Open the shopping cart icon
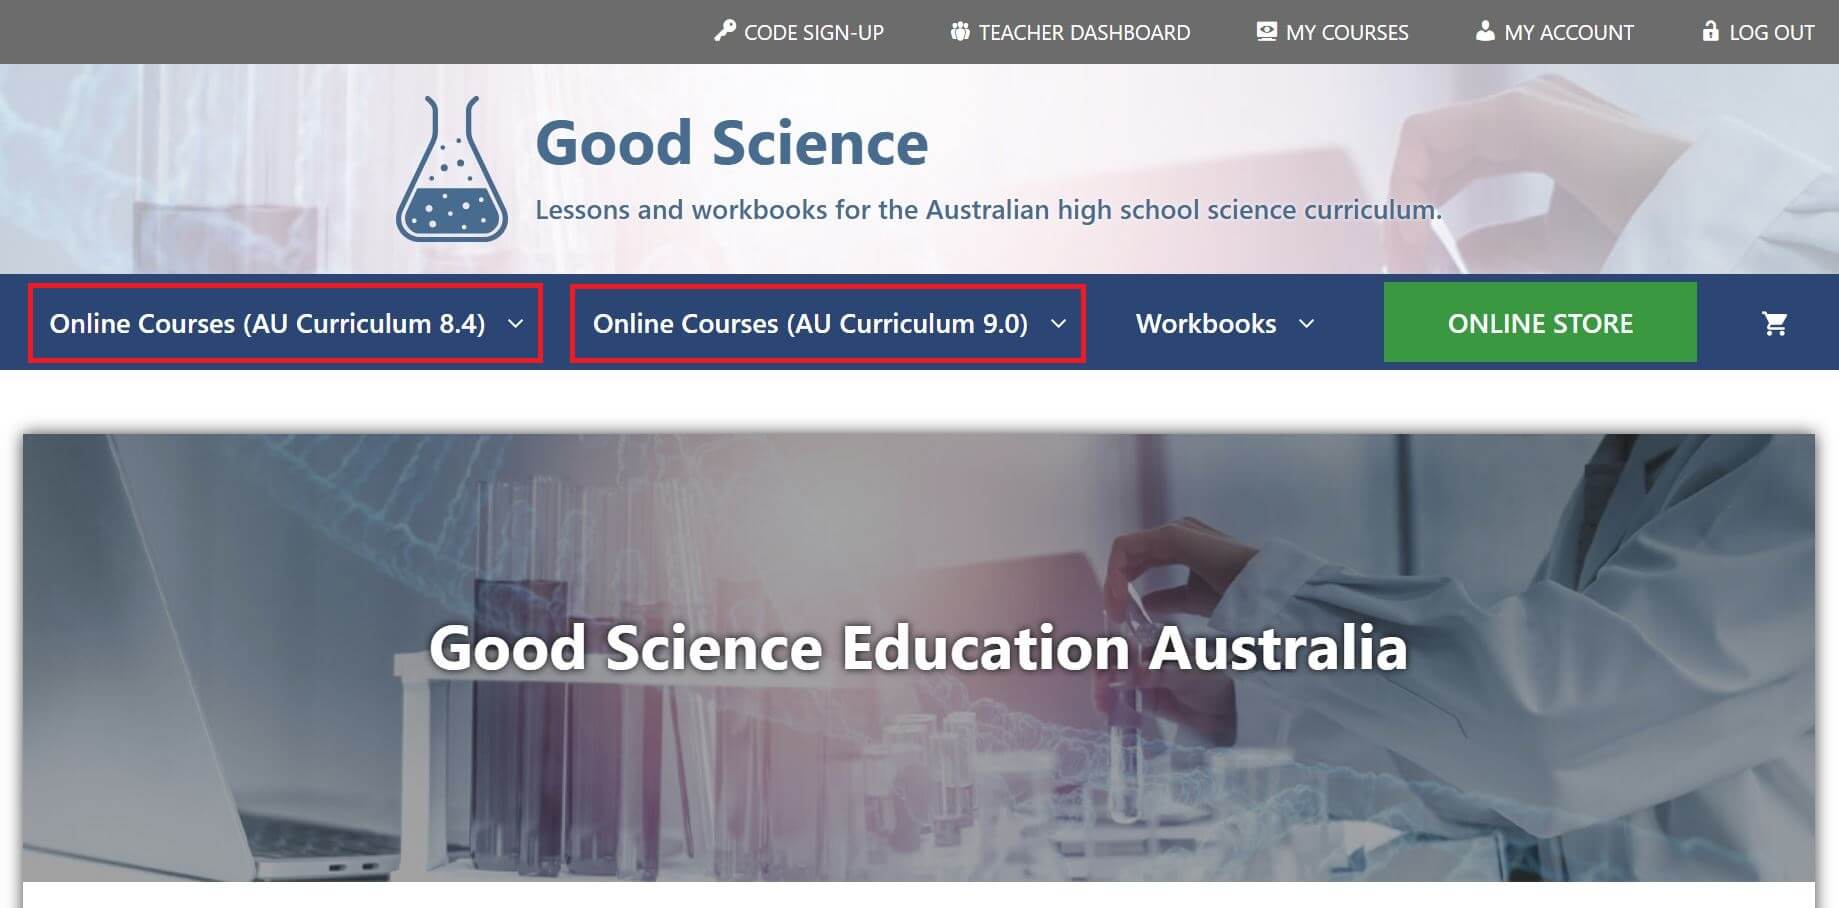 [1775, 323]
